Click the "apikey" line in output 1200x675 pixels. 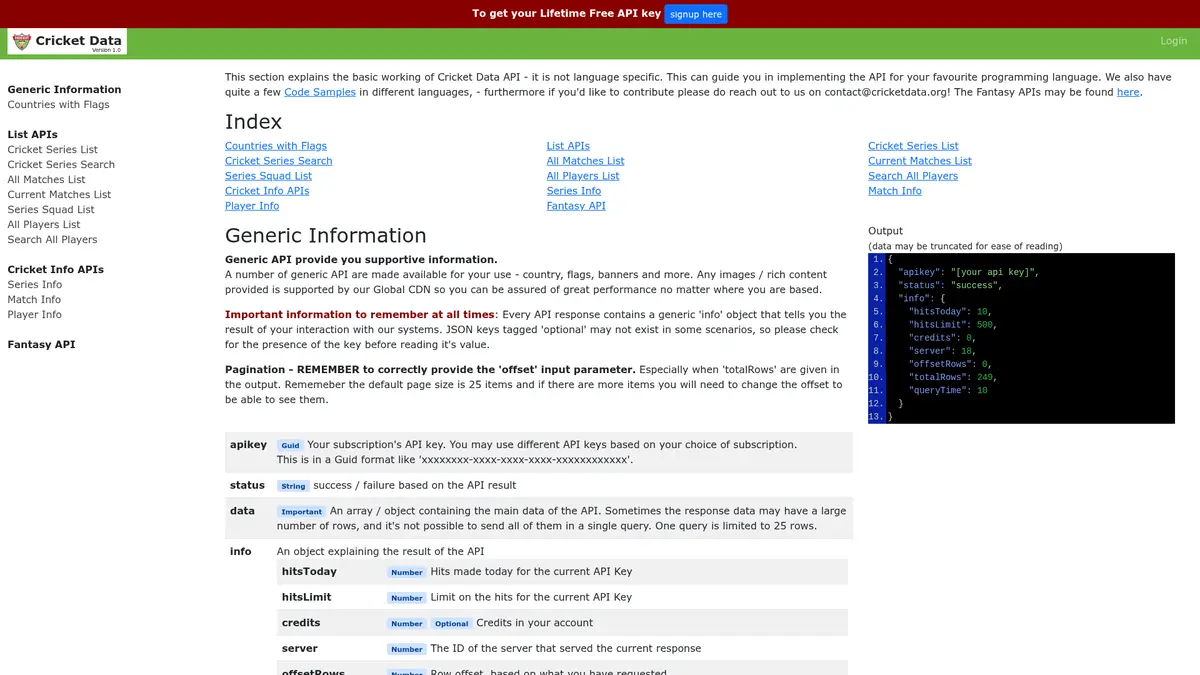970,272
